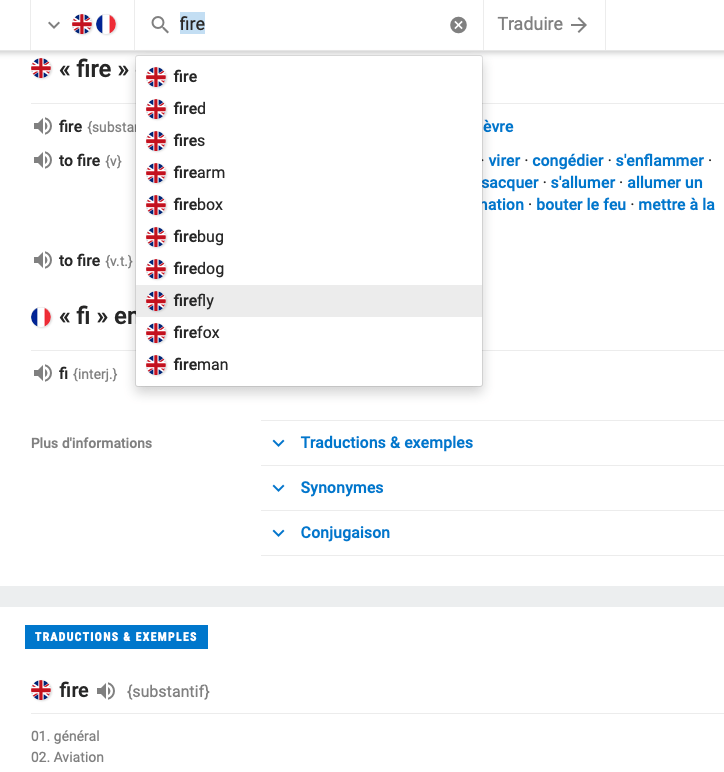
Task: Clear the search field with X icon
Action: (458, 25)
